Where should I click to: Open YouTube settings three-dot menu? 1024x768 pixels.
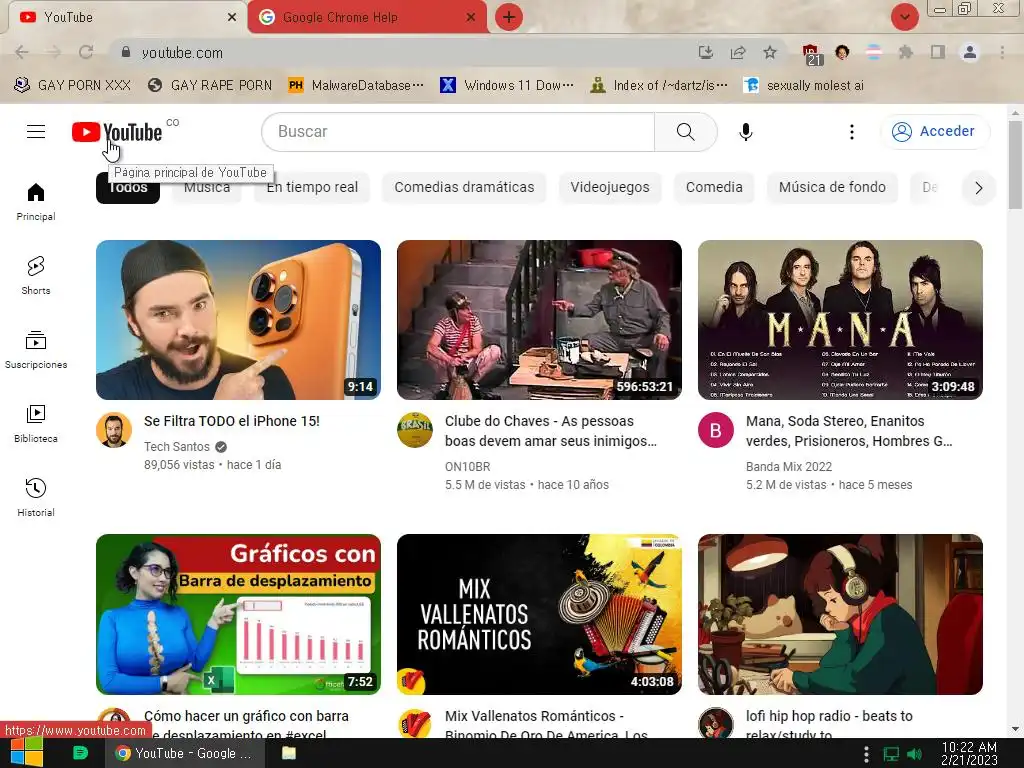[851, 131]
